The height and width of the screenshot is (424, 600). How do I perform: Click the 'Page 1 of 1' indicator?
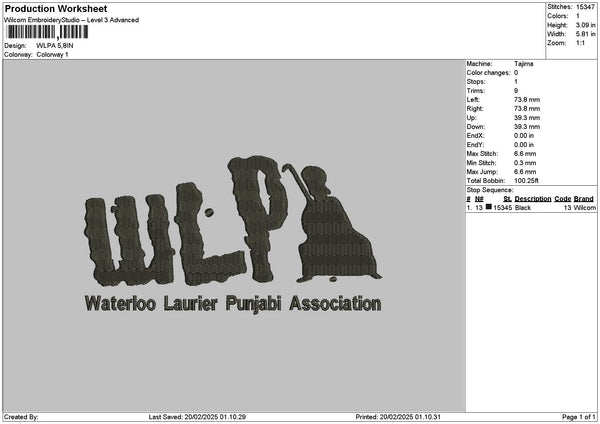tap(579, 417)
